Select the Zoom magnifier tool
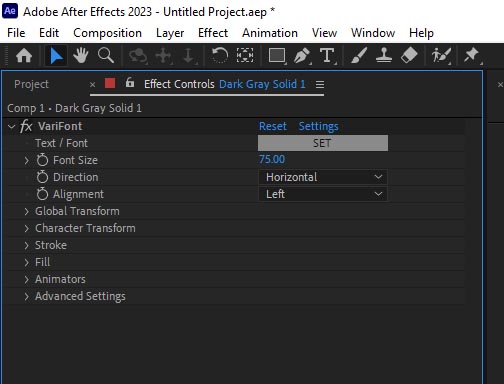The height and width of the screenshot is (384, 504). tap(106, 56)
